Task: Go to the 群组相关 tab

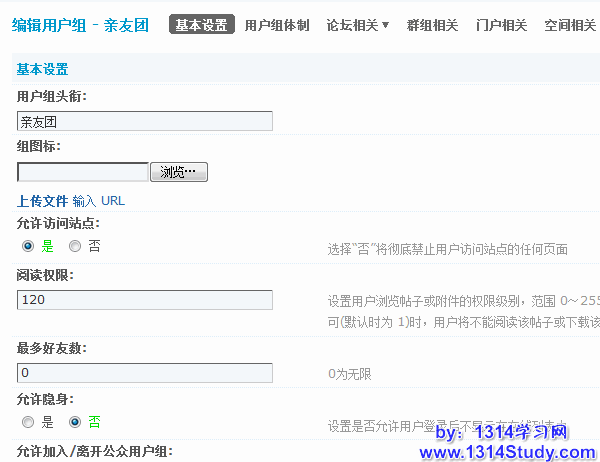Action: [434, 25]
